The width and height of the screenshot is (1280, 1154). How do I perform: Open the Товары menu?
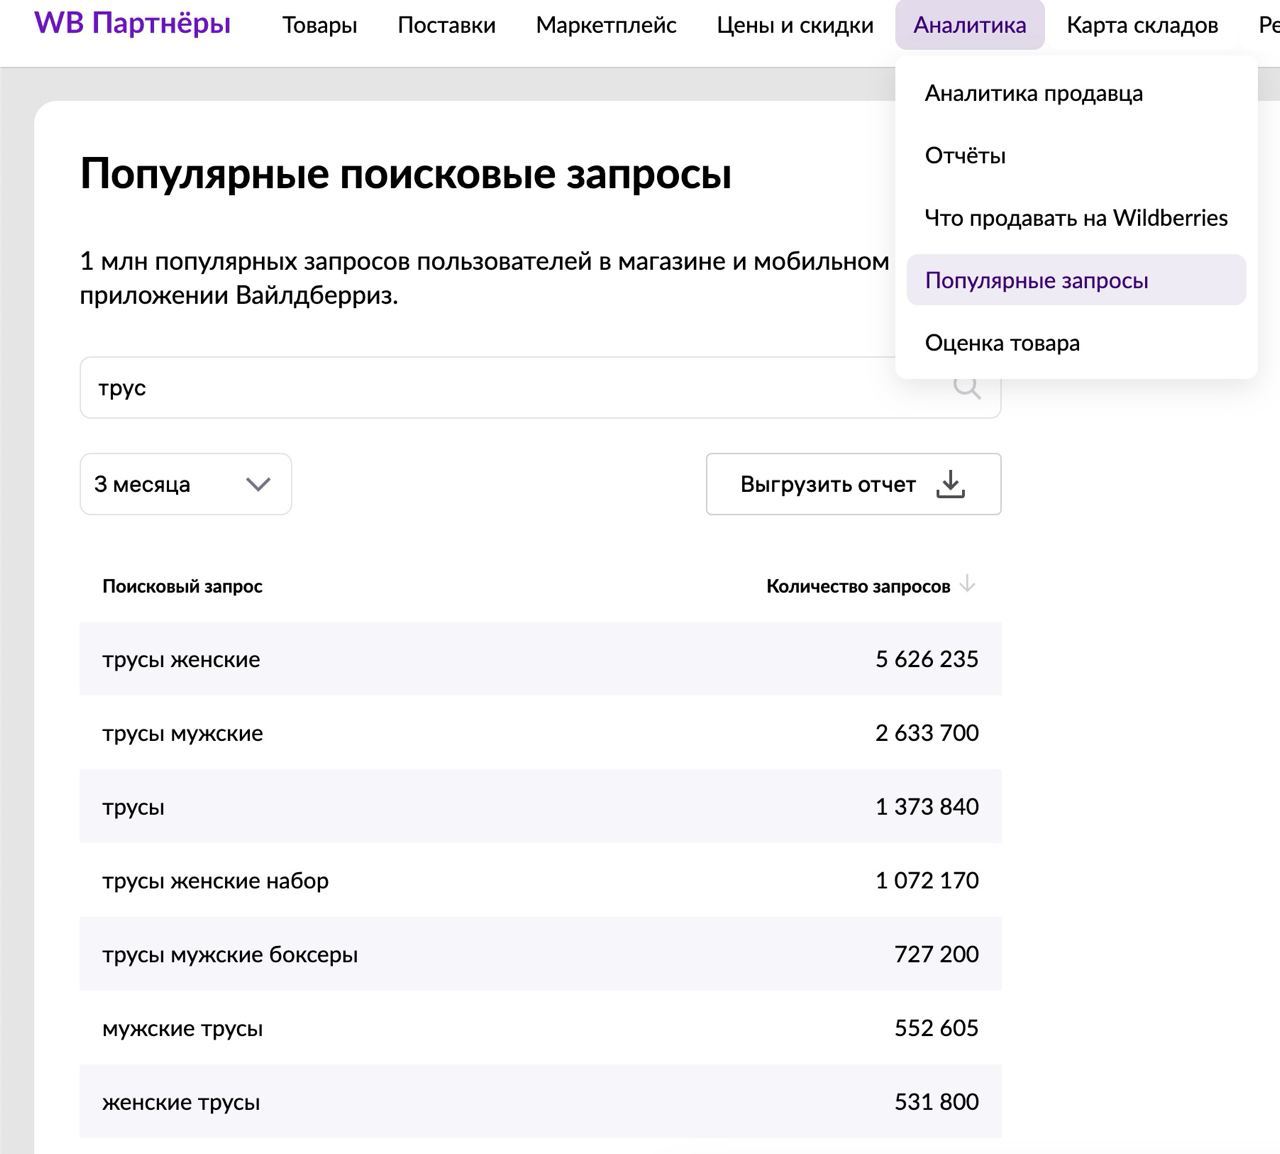click(x=319, y=25)
